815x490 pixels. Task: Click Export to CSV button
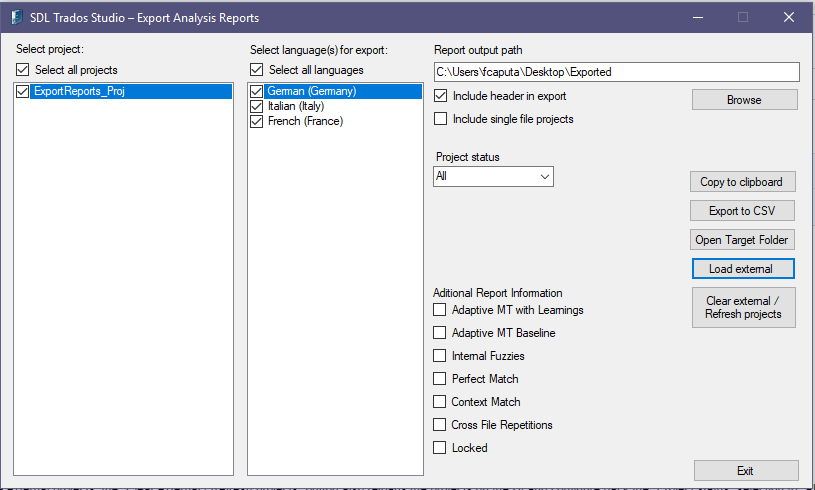coord(742,211)
